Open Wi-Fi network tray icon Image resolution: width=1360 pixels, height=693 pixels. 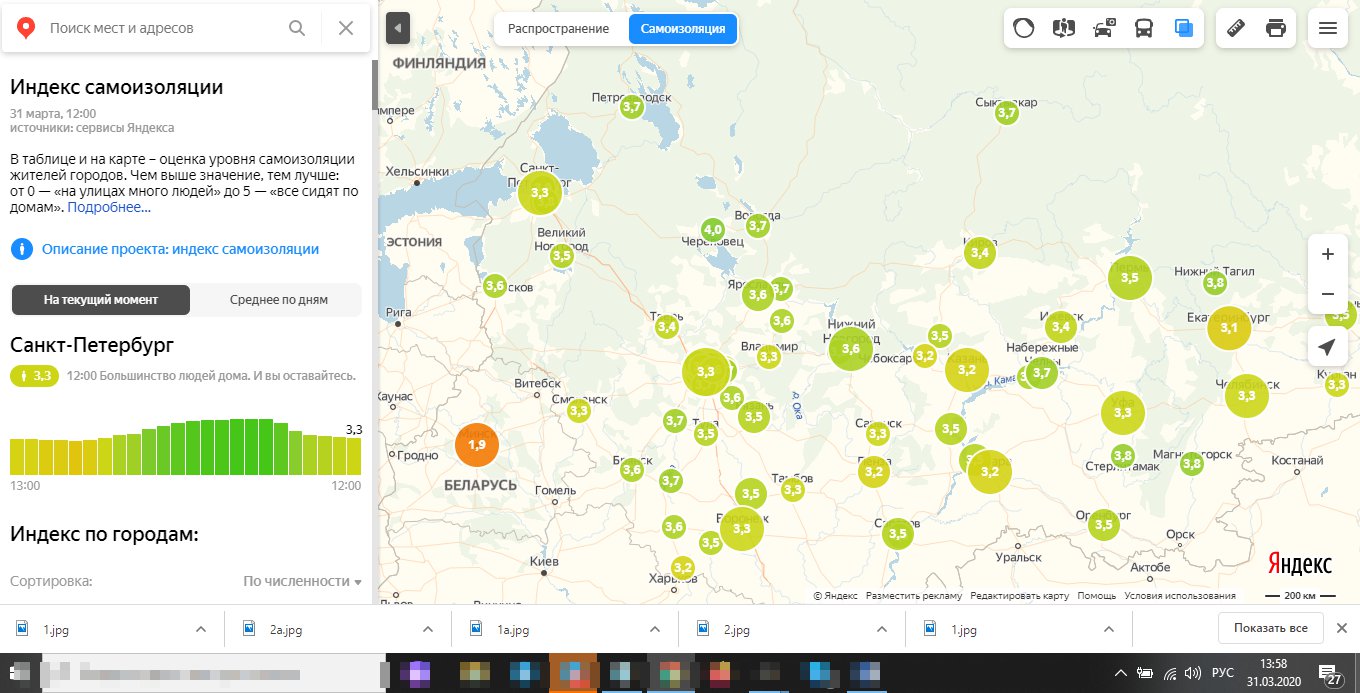point(1169,673)
